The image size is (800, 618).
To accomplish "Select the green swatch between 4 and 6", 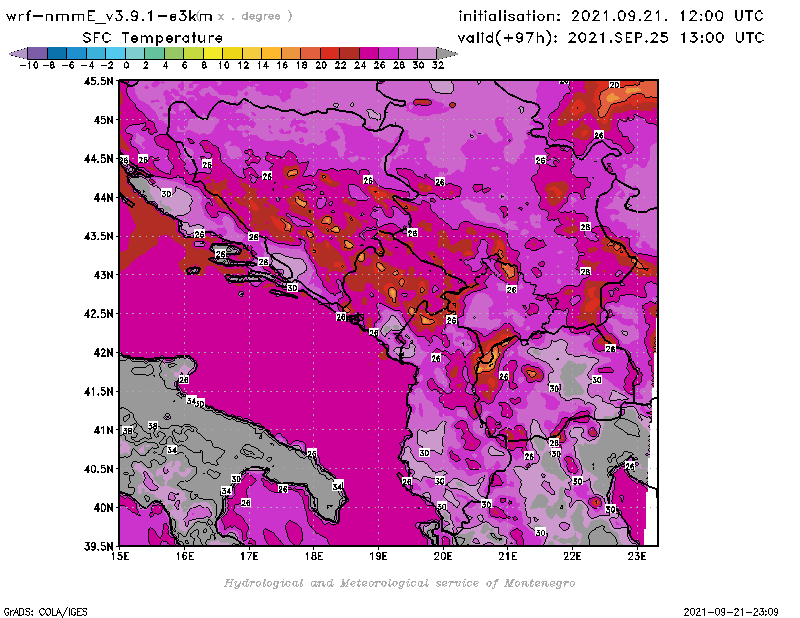I will pyautogui.click(x=174, y=54).
